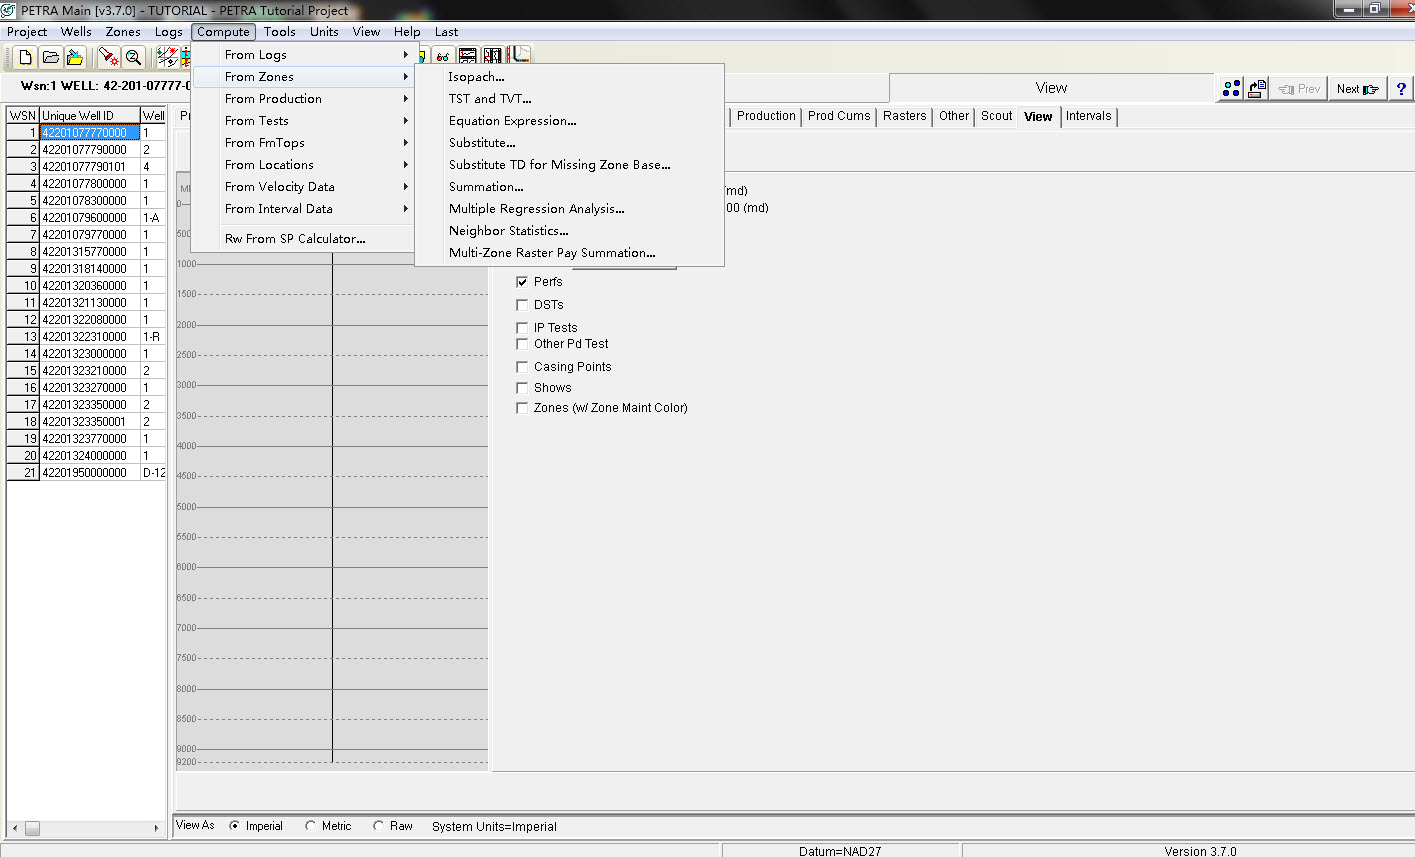Click the cross section module icon
The height and width of the screenshot is (857, 1415).
pos(468,57)
